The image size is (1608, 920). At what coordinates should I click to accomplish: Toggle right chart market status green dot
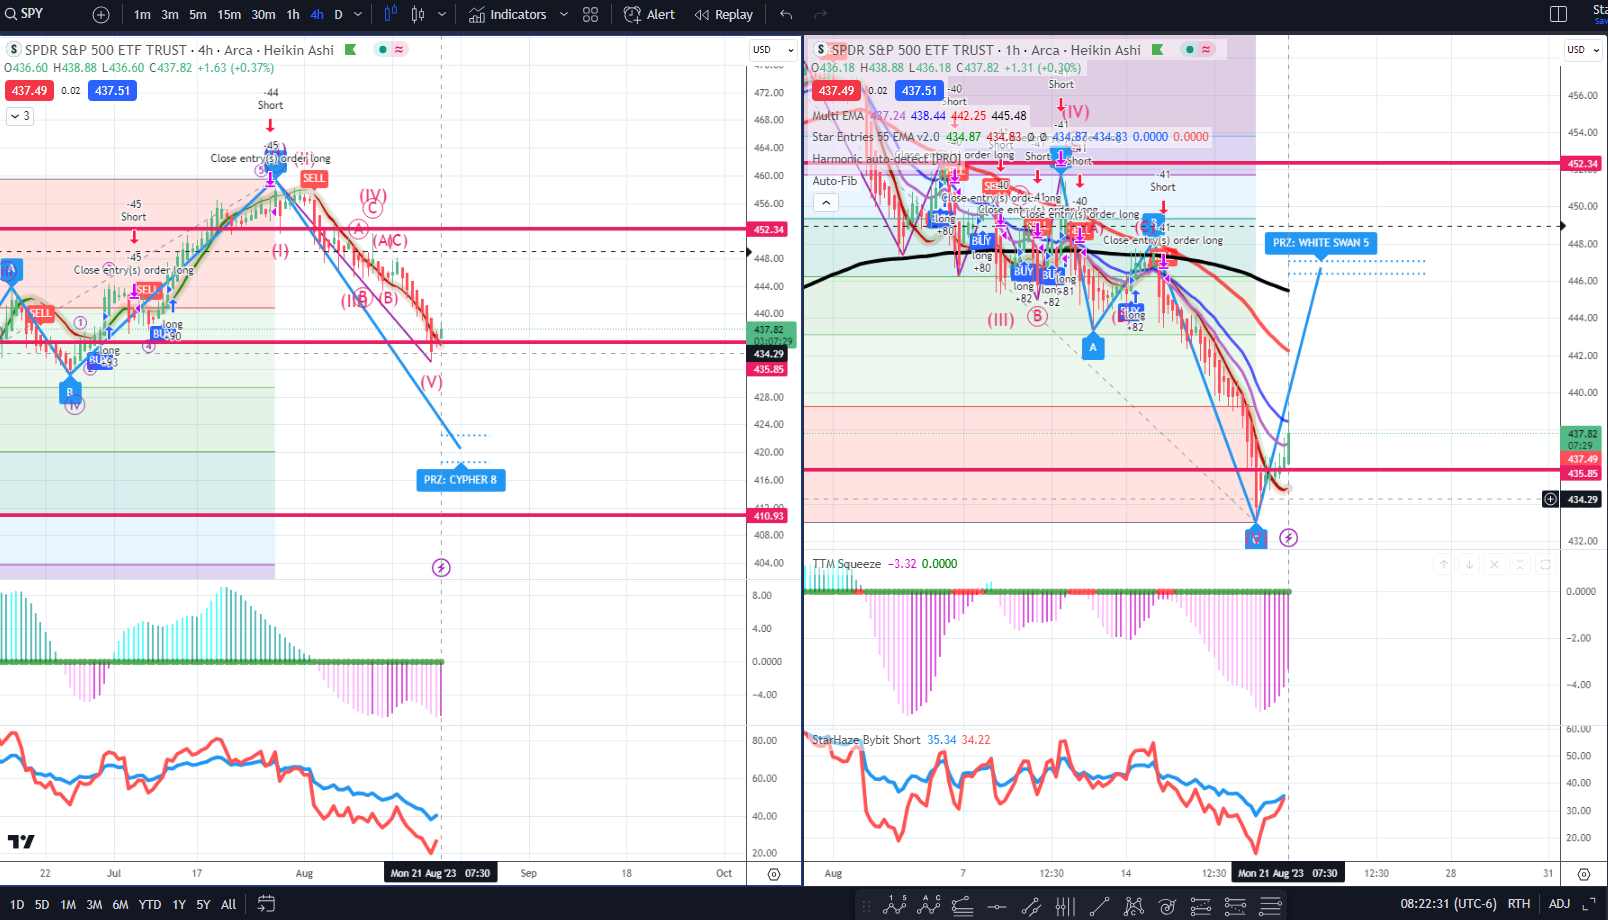tap(1190, 50)
